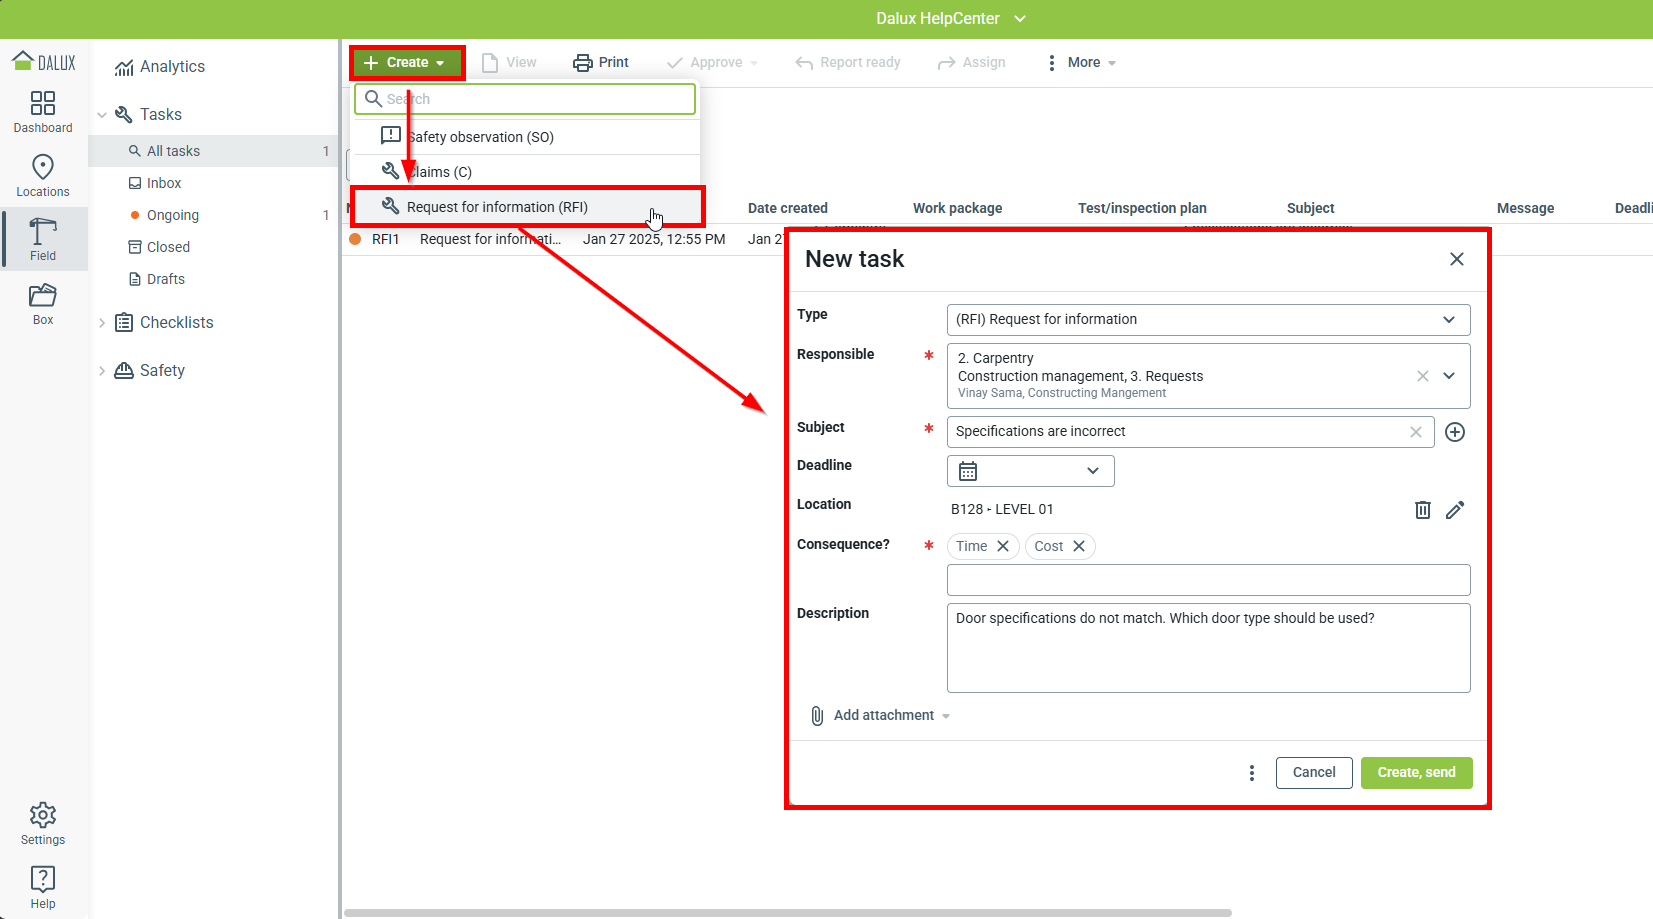Edit location with the pencil icon
The width and height of the screenshot is (1653, 919).
tap(1455, 510)
